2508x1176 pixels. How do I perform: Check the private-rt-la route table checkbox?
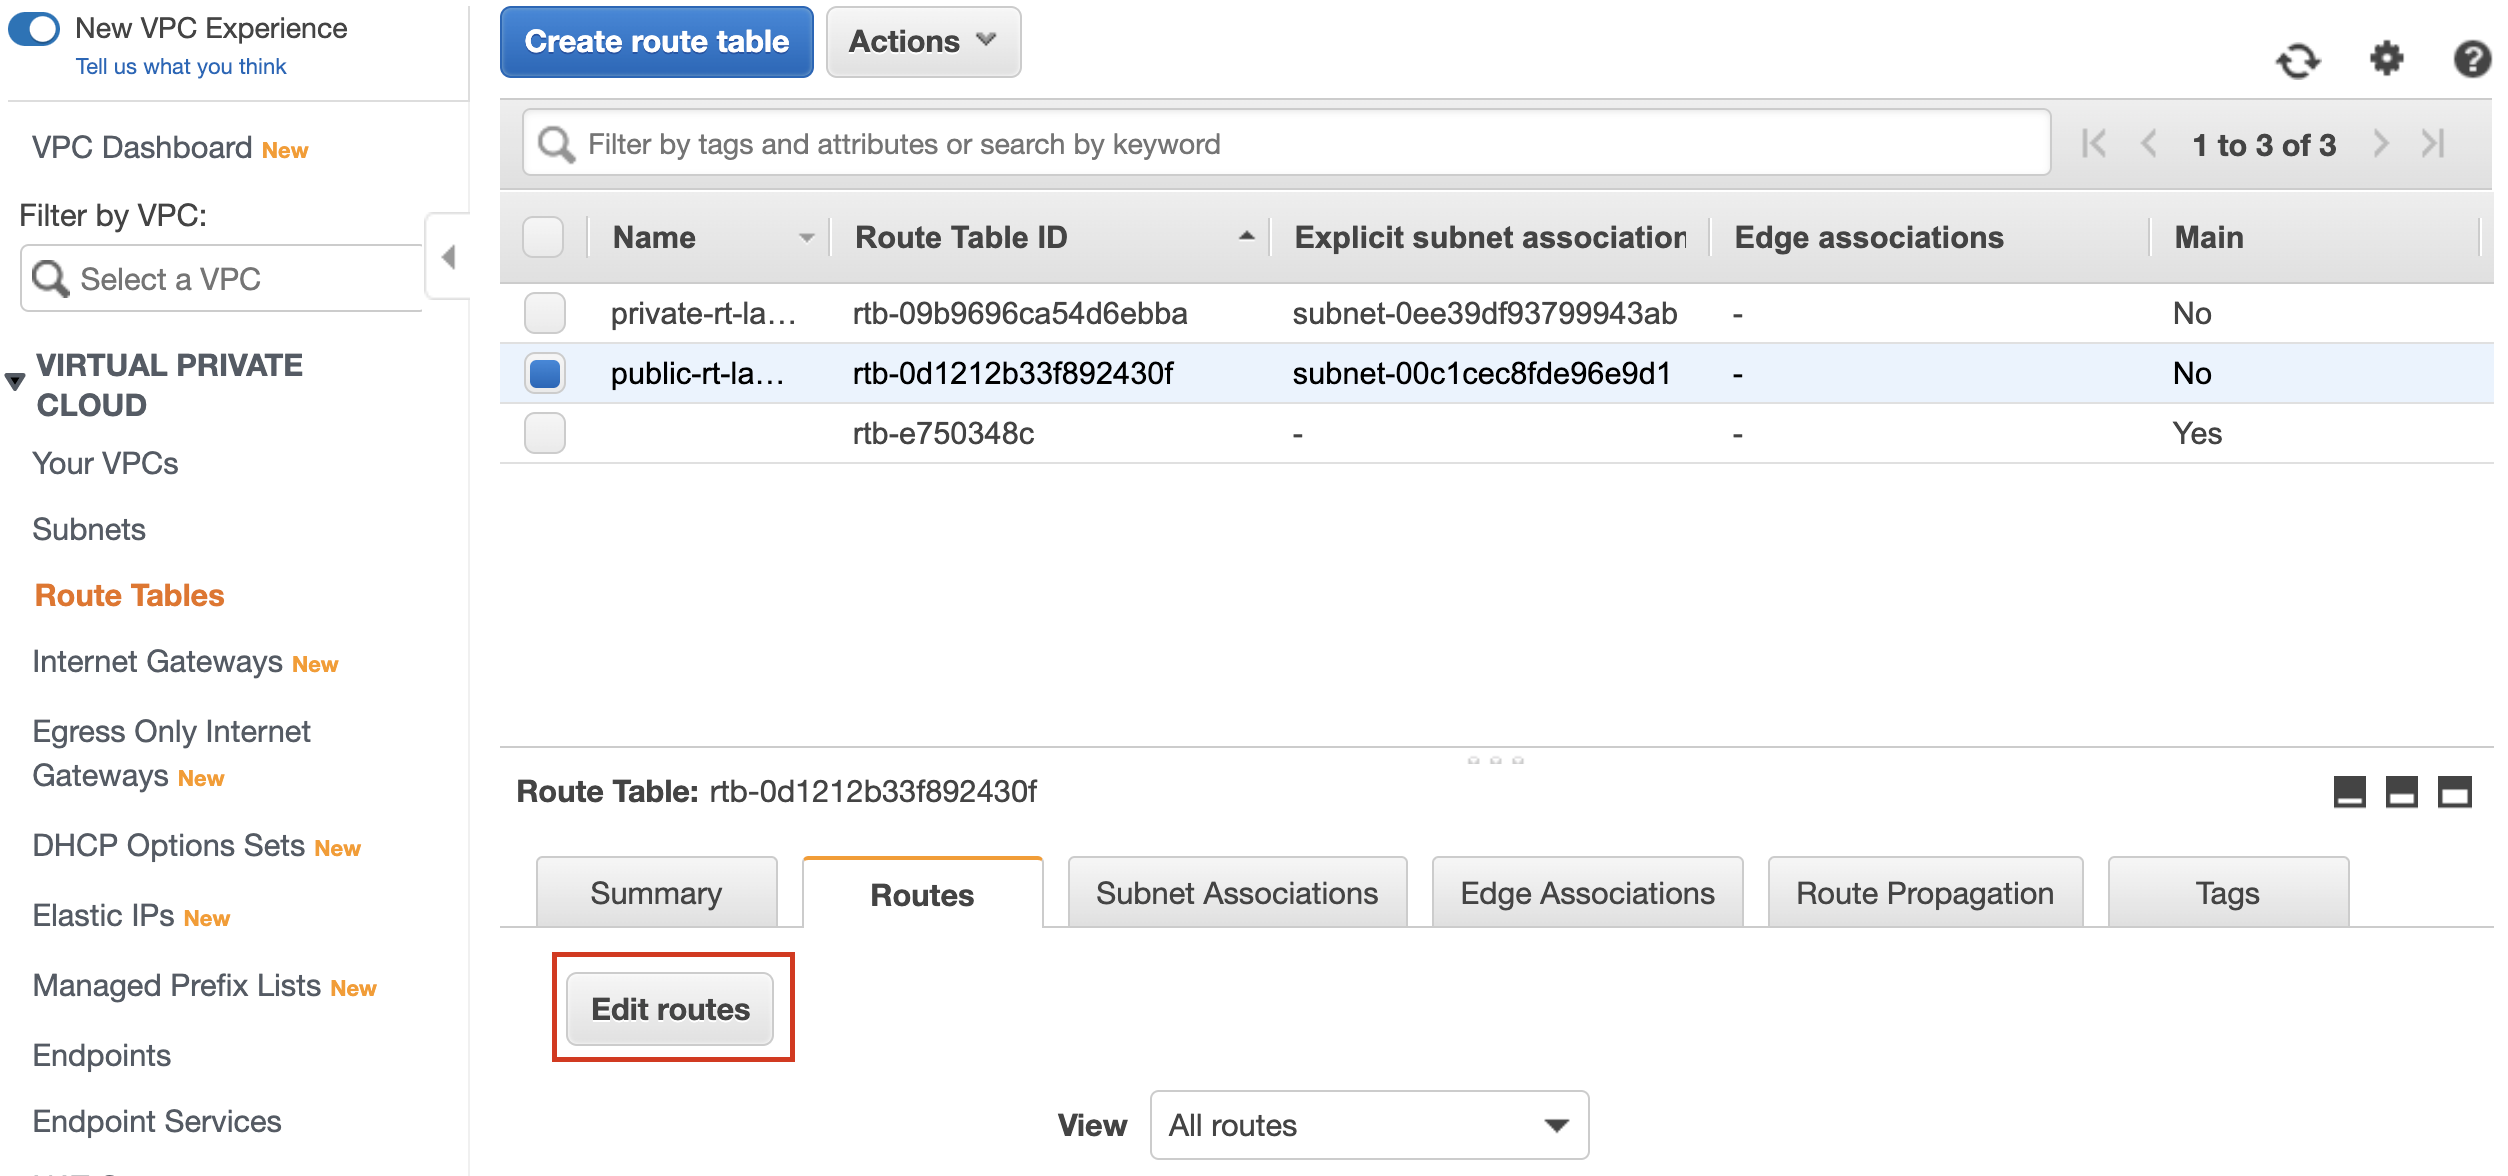click(x=545, y=313)
